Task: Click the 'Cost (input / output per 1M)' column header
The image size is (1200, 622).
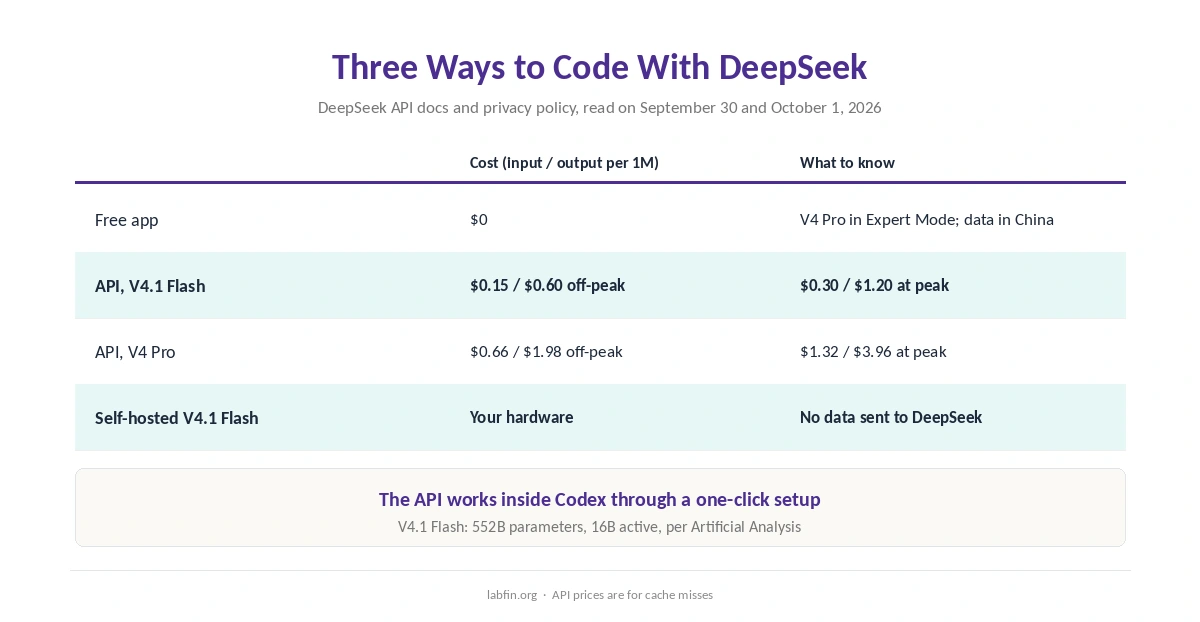Action: click(564, 162)
